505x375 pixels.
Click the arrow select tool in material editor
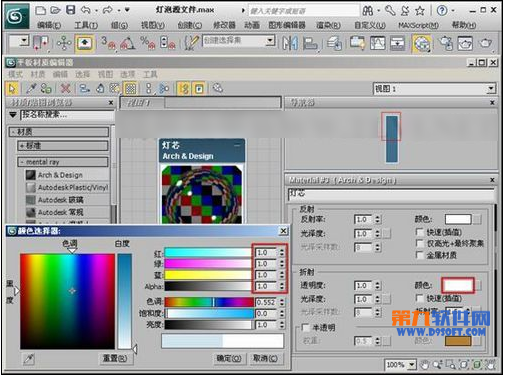click(12, 89)
